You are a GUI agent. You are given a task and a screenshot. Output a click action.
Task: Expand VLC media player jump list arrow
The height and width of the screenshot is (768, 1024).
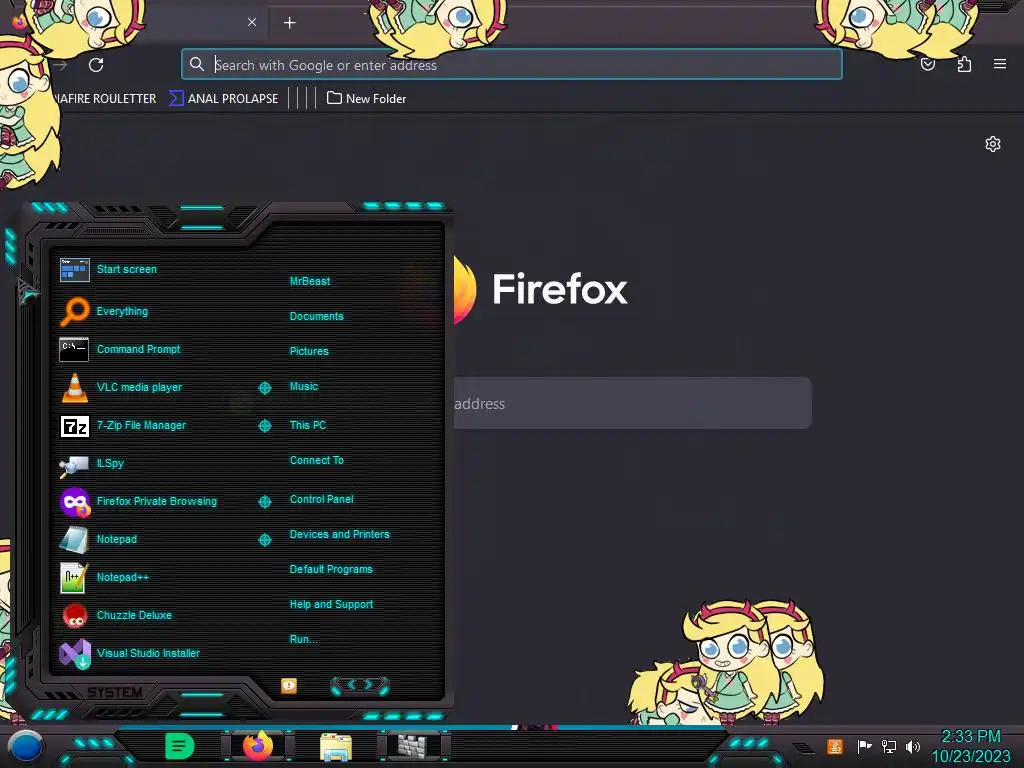tap(264, 388)
